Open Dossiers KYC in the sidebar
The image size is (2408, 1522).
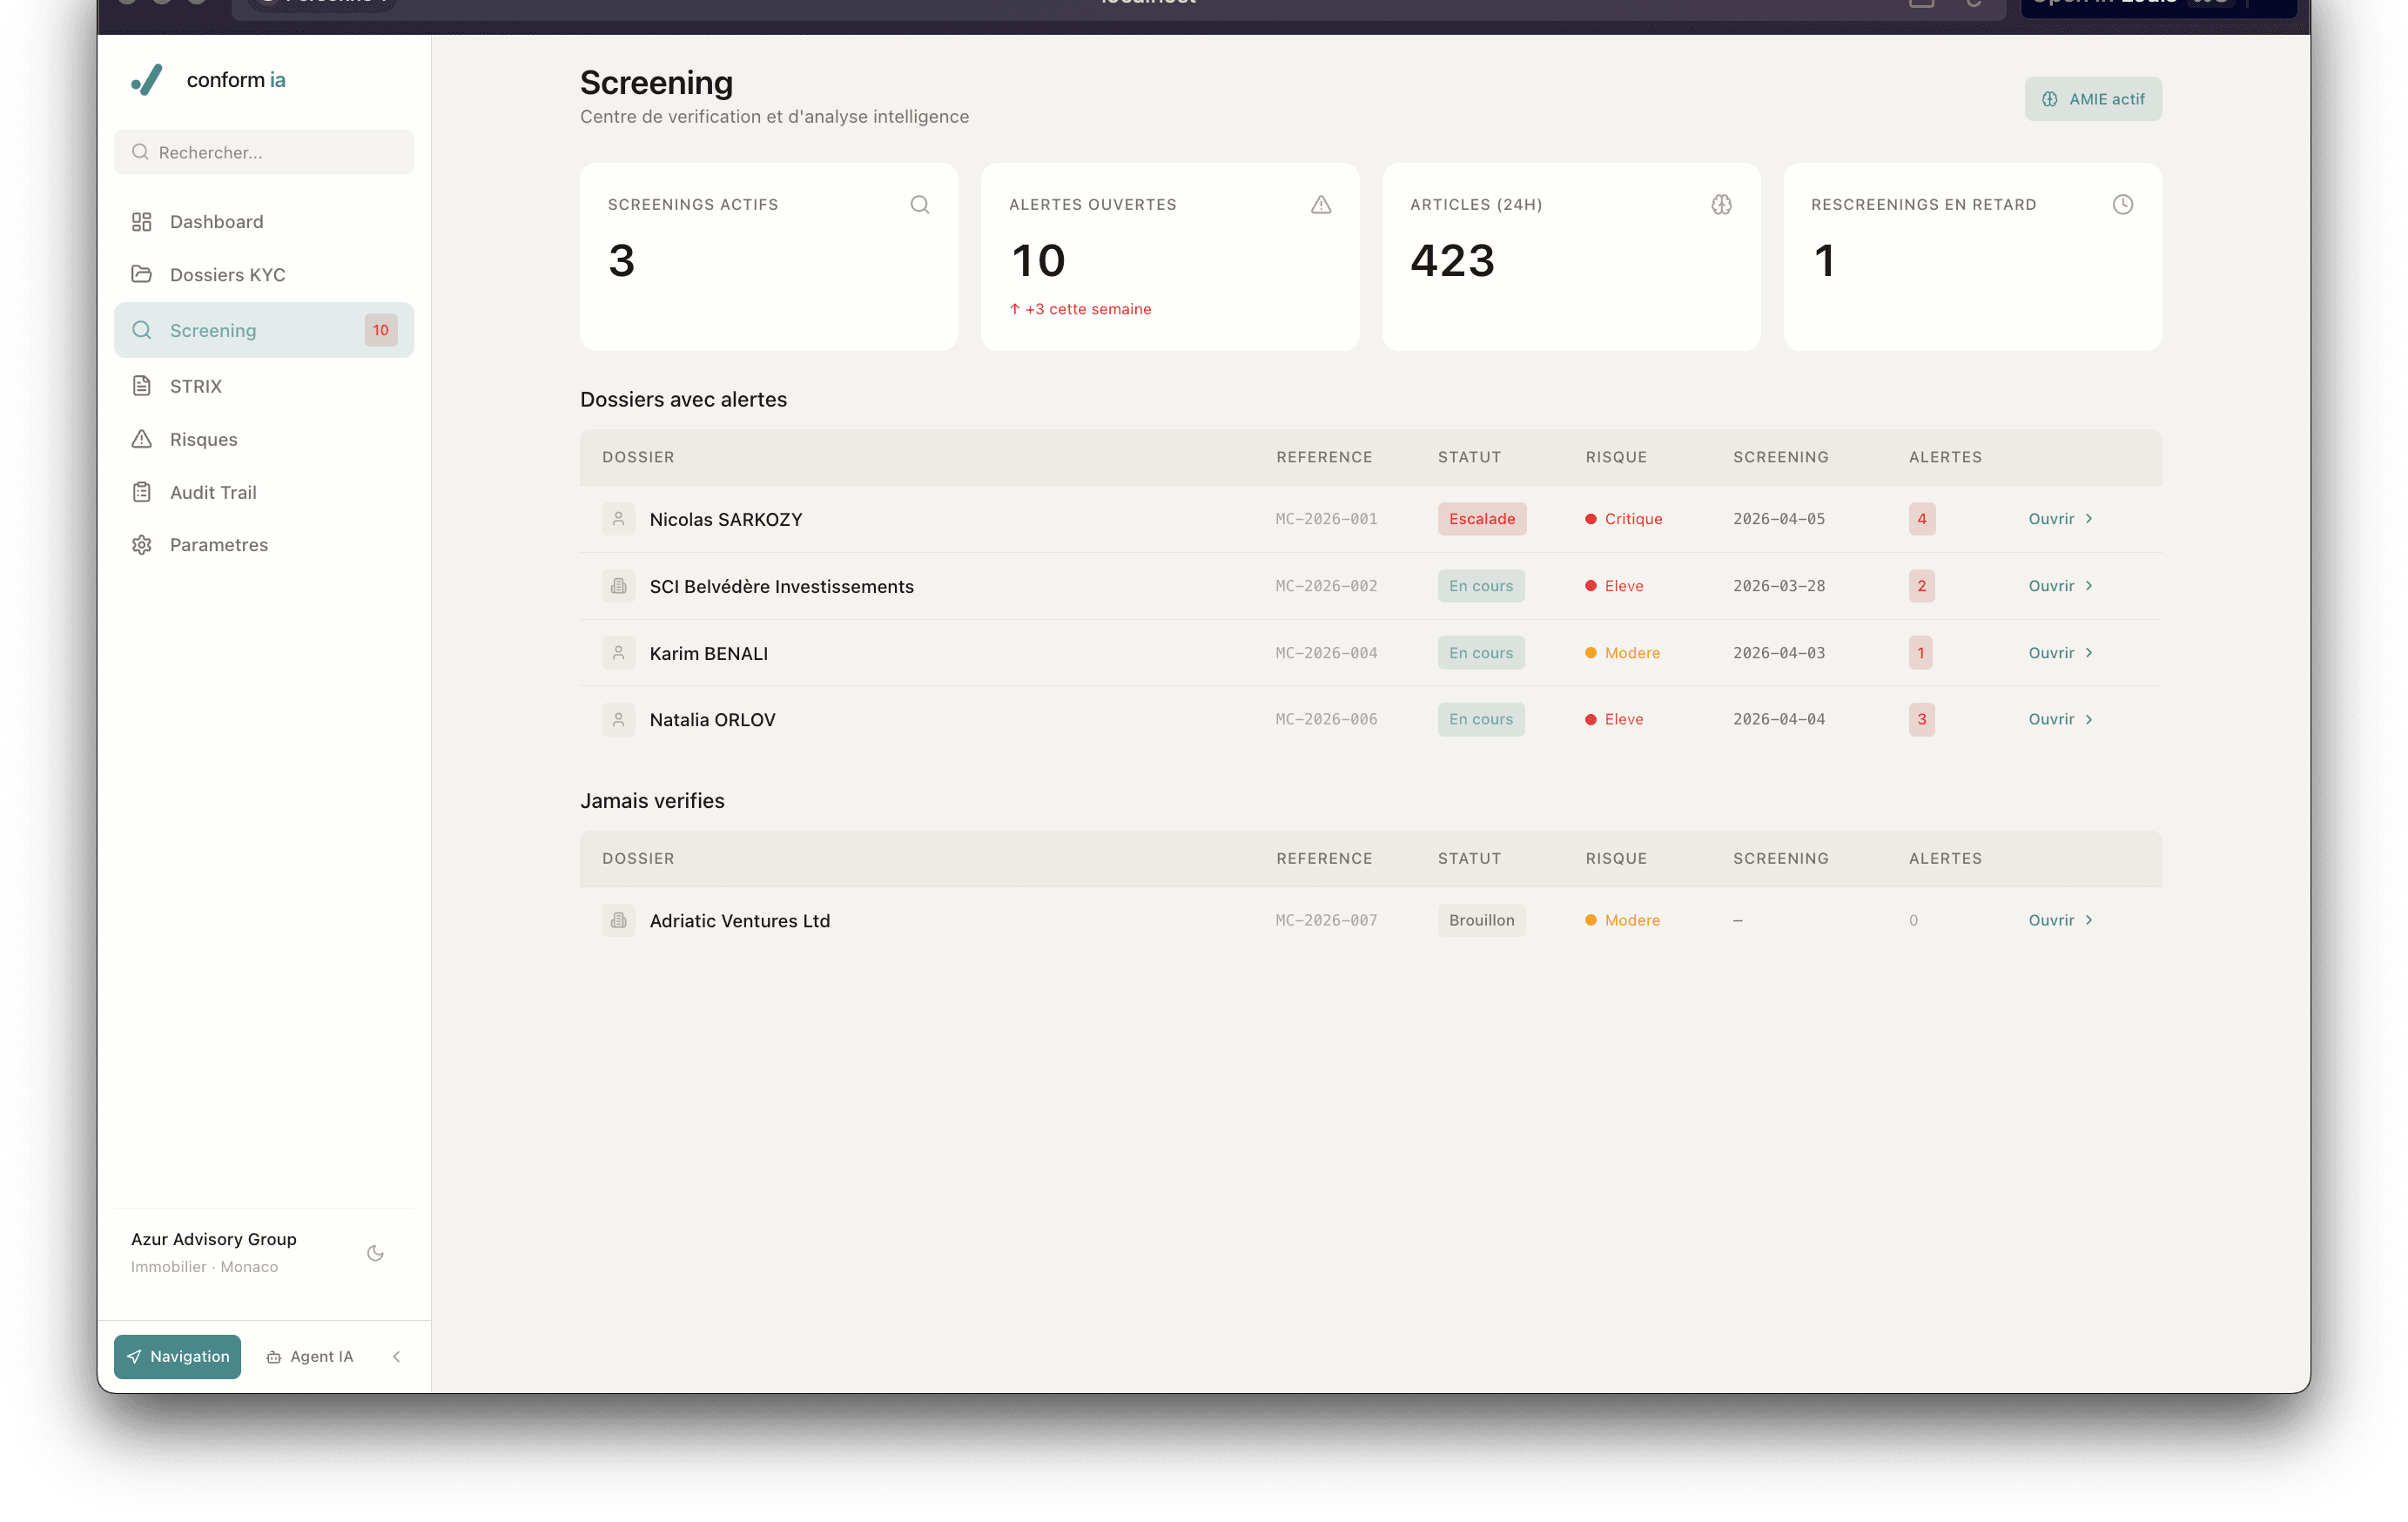227,275
